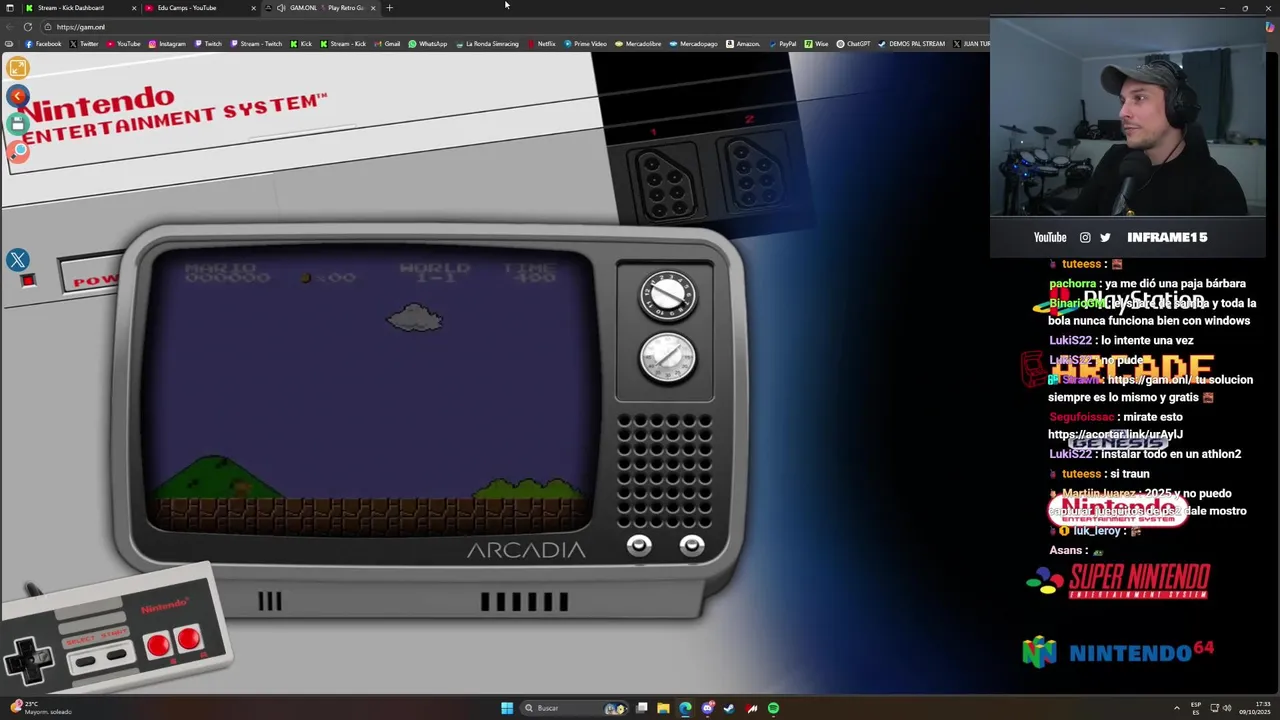Open the La Ronda Simracing bookmark
Viewport: 1280px width, 720px height.
point(487,44)
